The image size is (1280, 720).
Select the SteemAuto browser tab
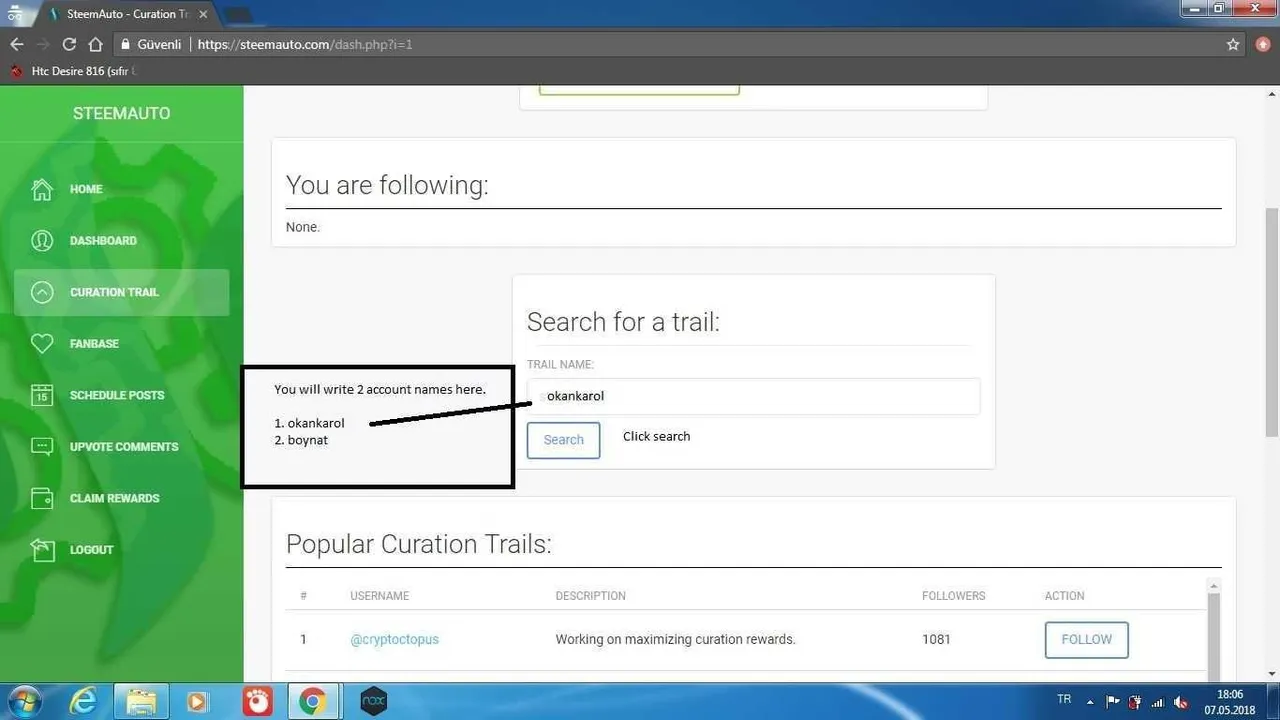pyautogui.click(x=125, y=15)
